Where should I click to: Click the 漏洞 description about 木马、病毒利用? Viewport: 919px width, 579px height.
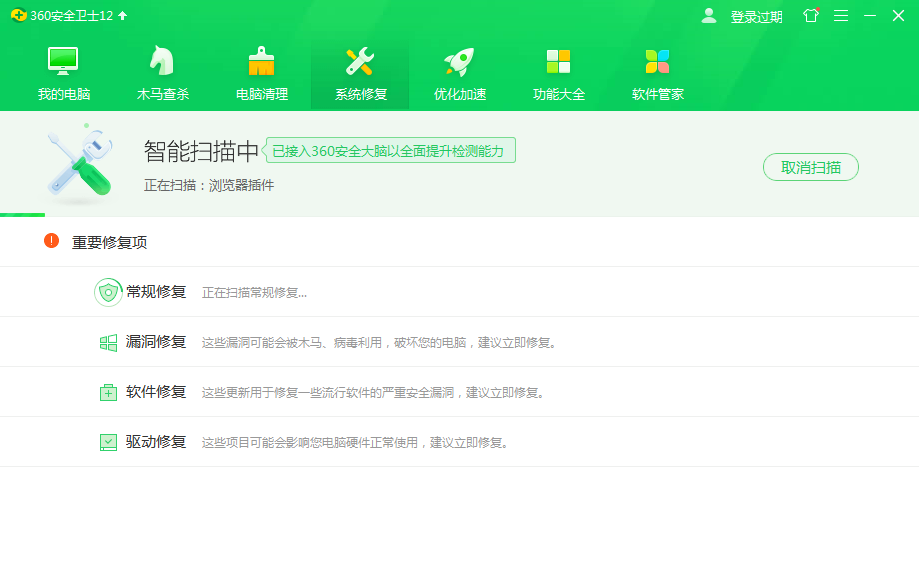pos(379,343)
